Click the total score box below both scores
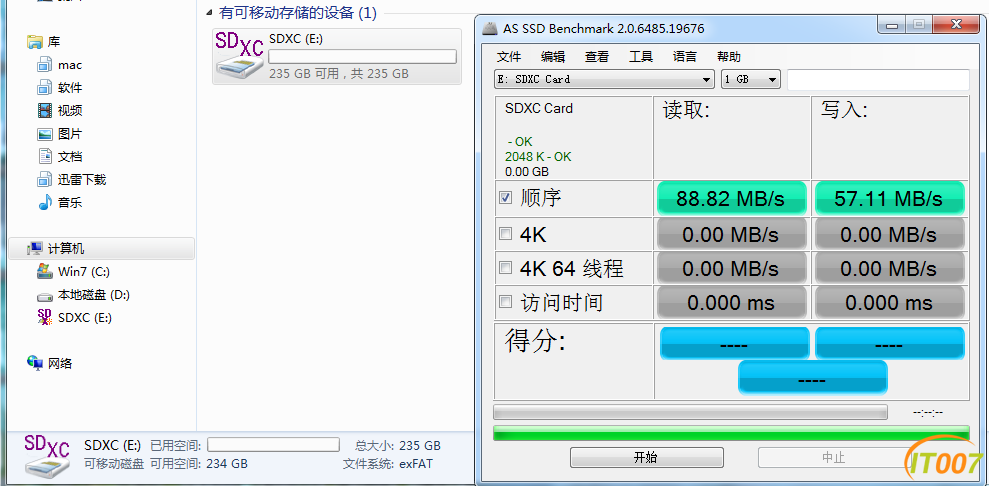Image resolution: width=989 pixels, height=486 pixels. (812, 378)
